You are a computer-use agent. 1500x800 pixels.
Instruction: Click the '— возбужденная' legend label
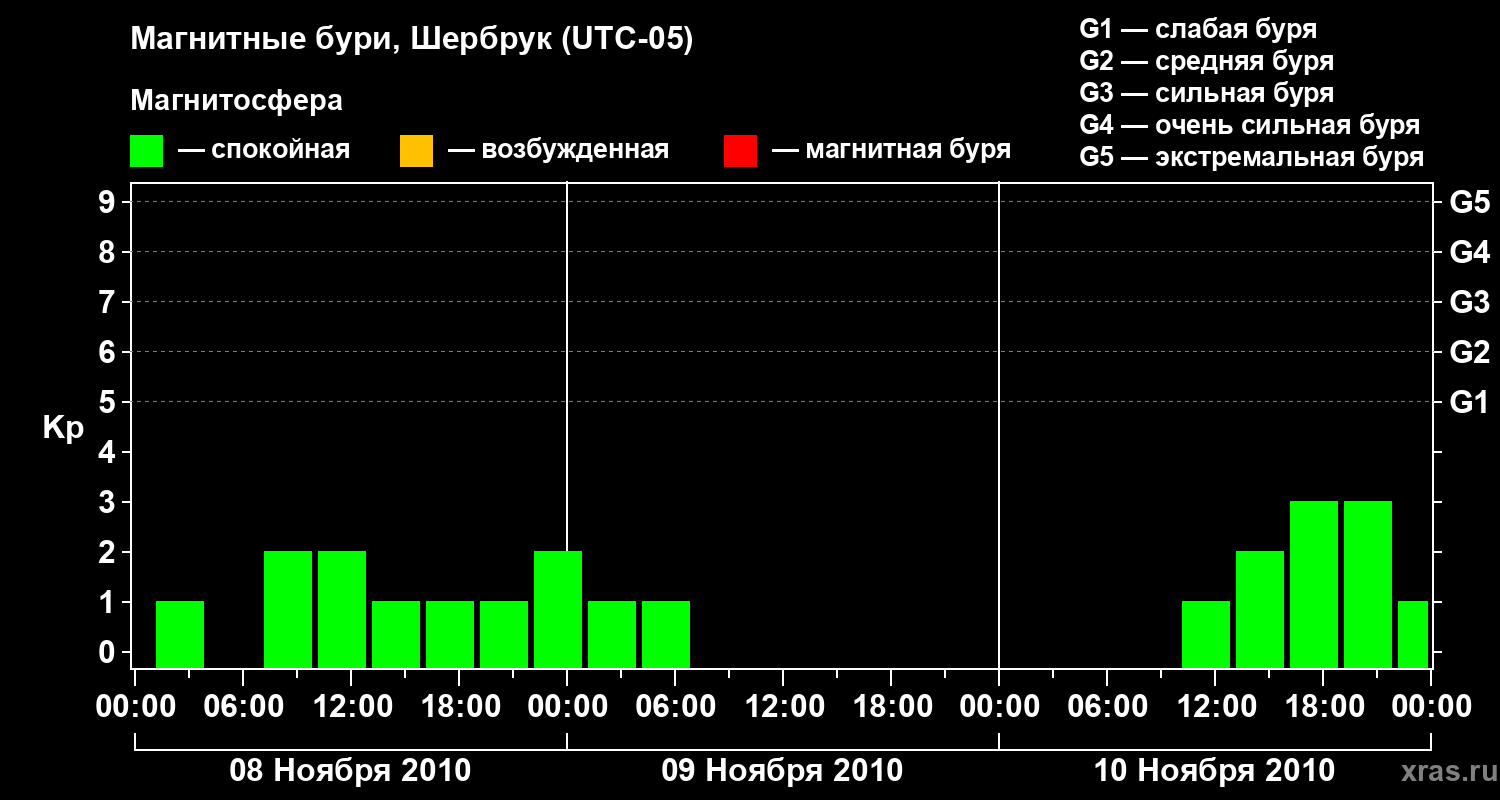coord(558,151)
